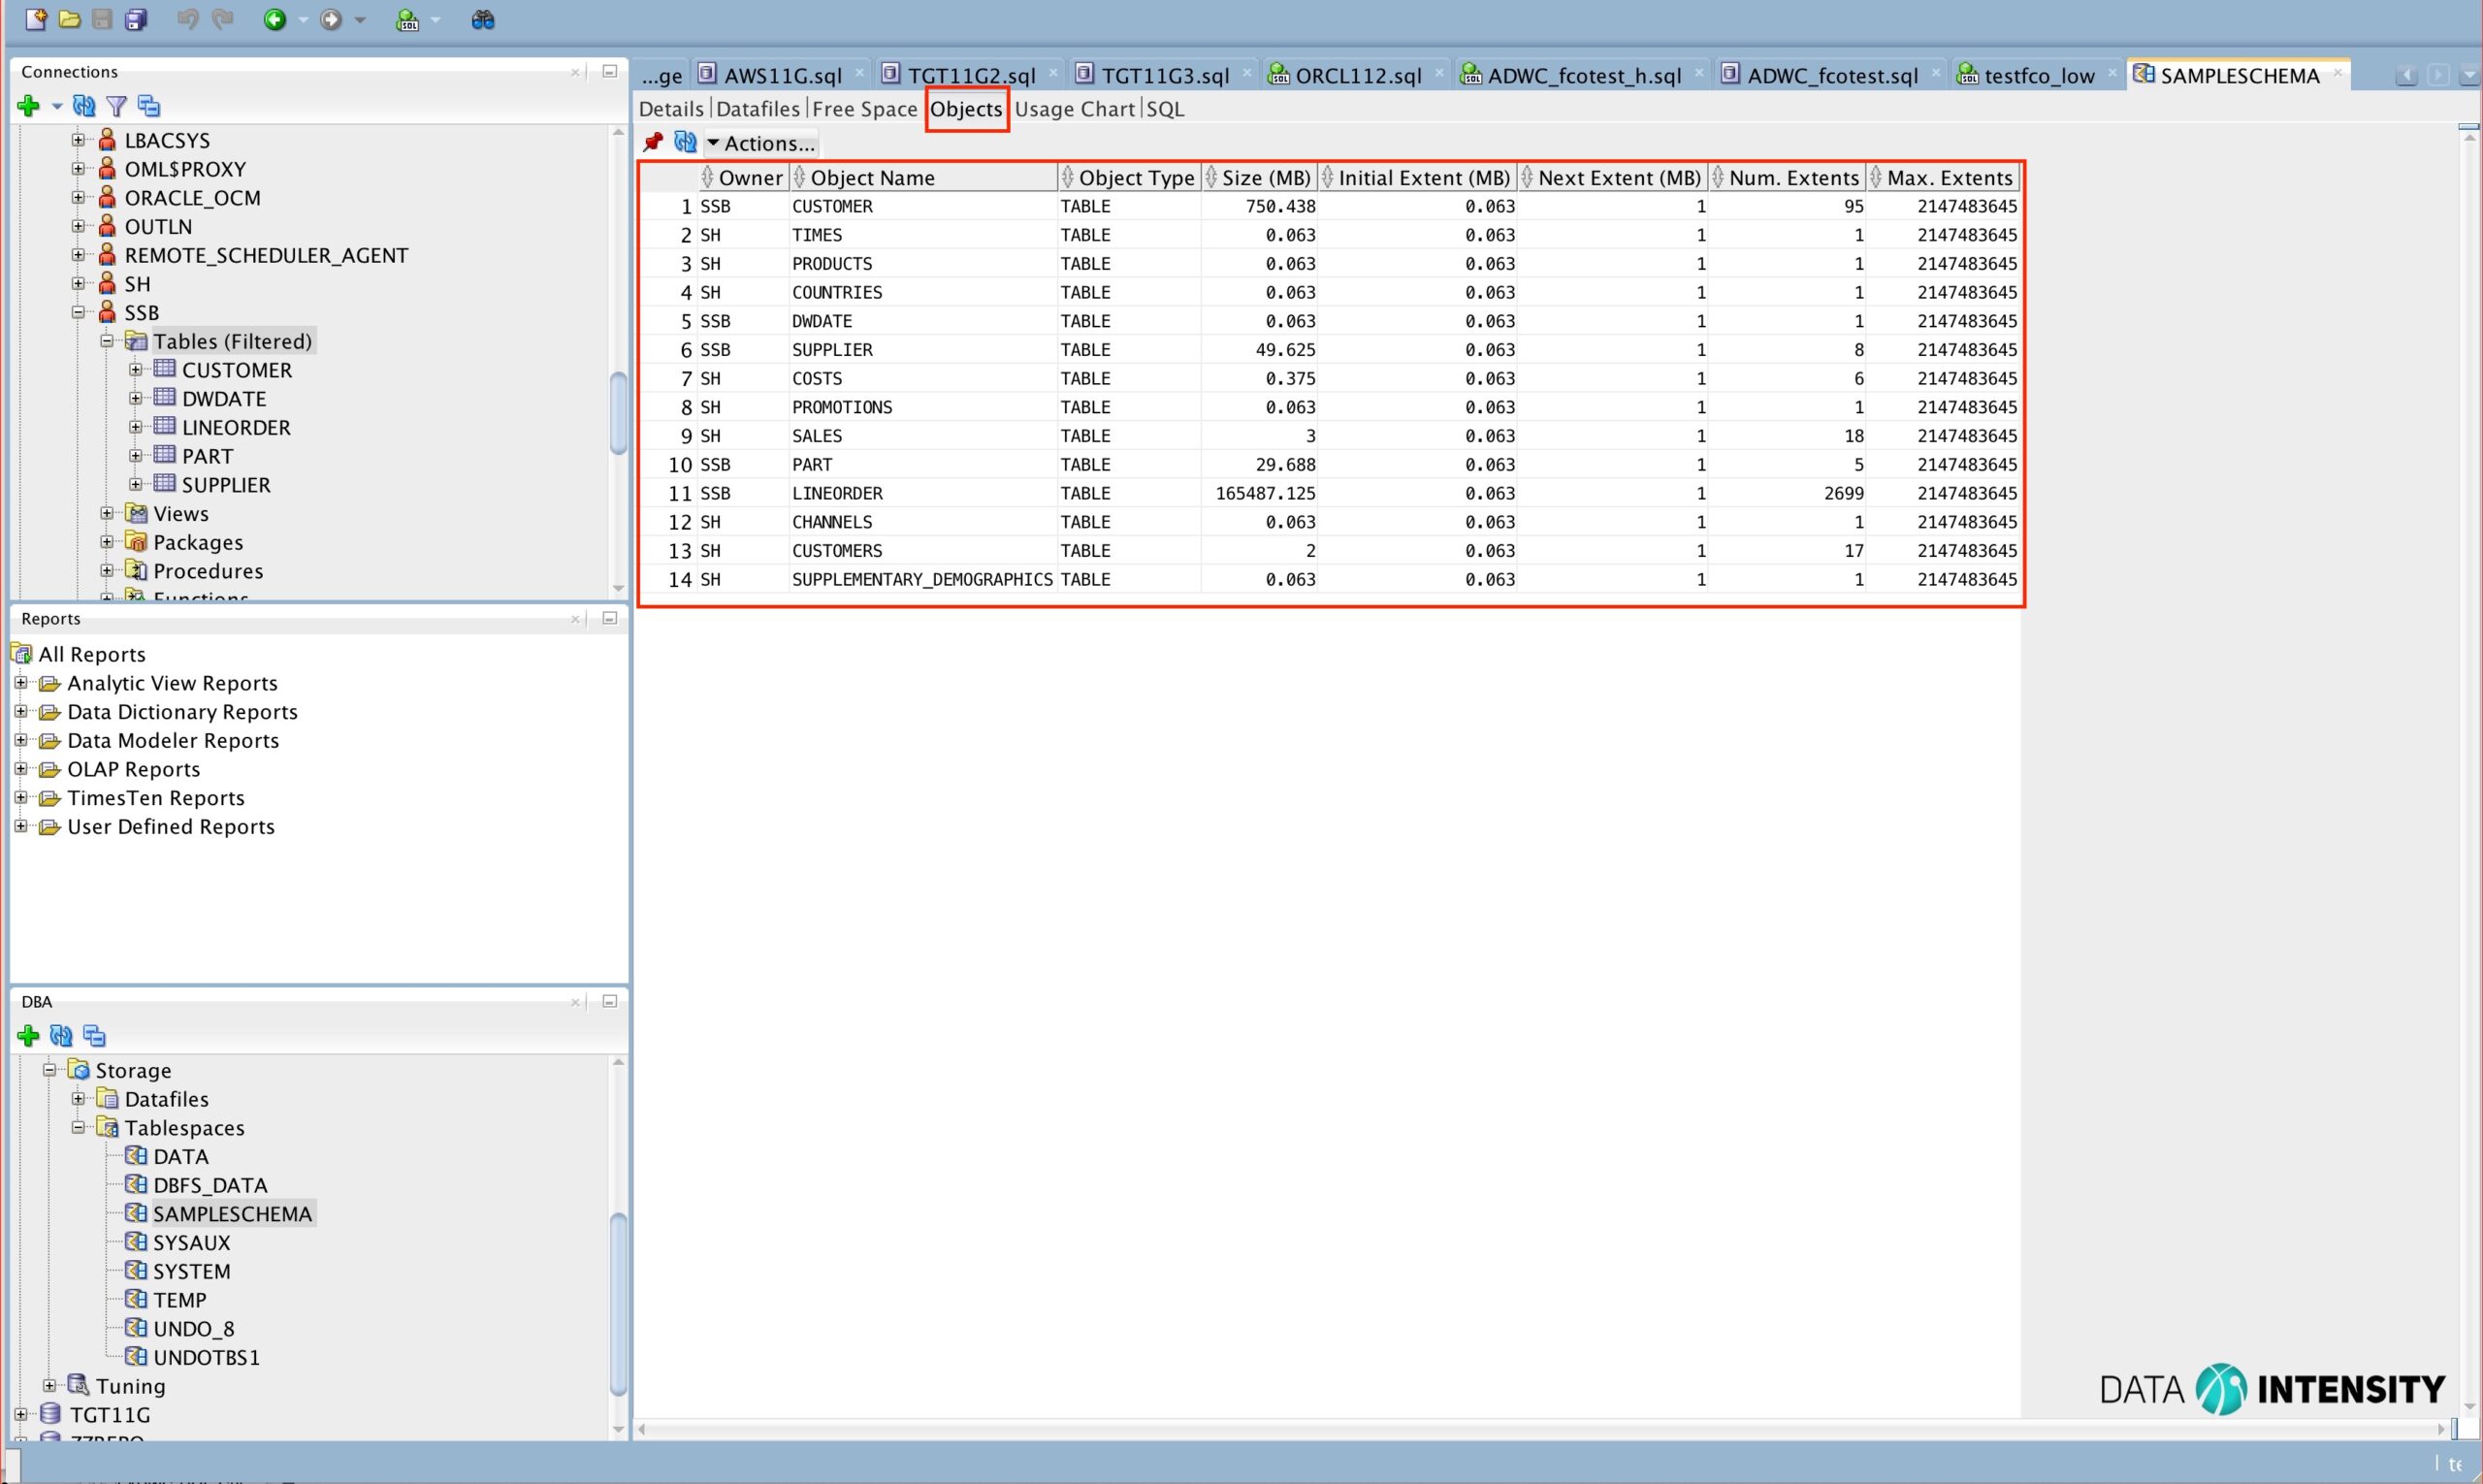Collapse the SSB schema node
2483x1484 pixels.
(x=78, y=312)
